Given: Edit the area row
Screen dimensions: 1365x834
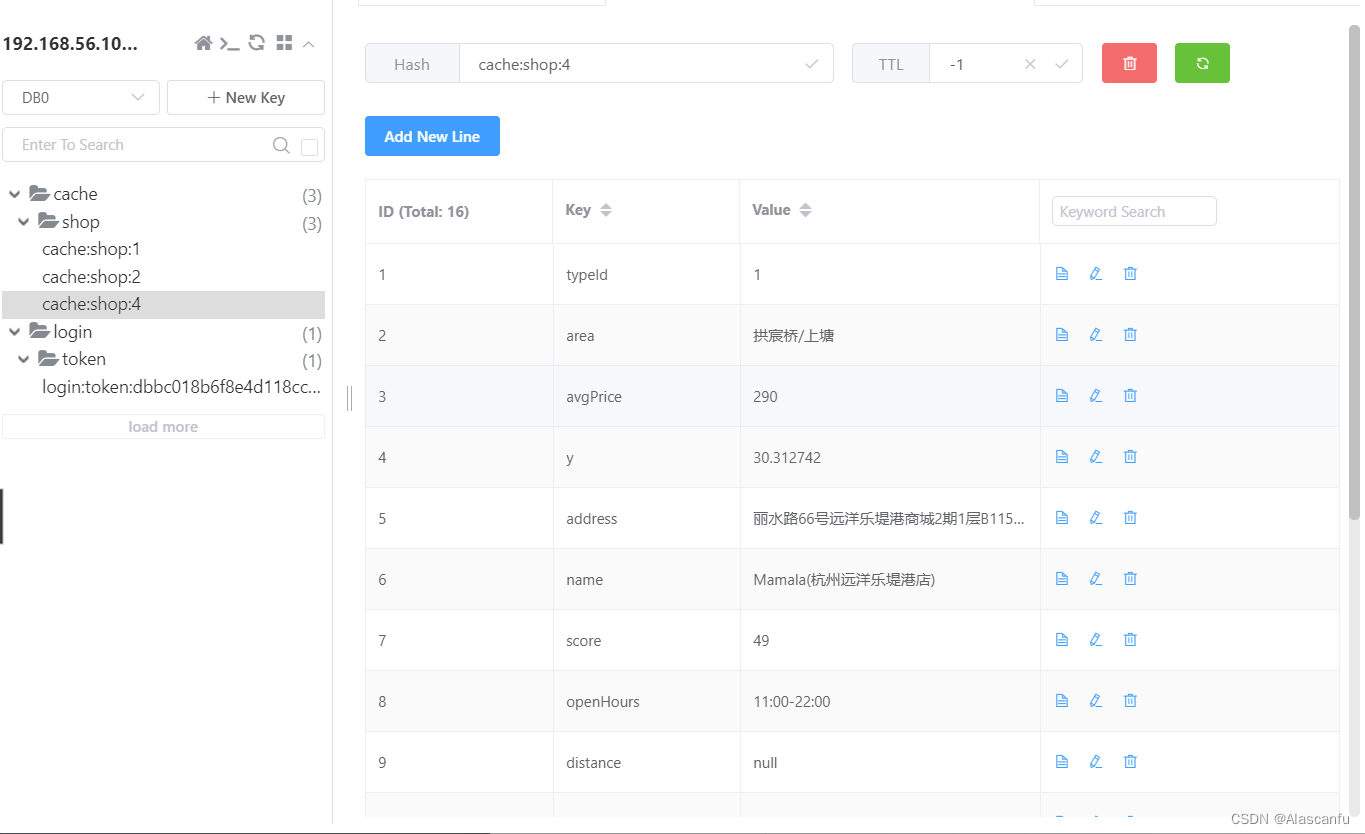Looking at the screenshot, I should click(x=1096, y=334).
